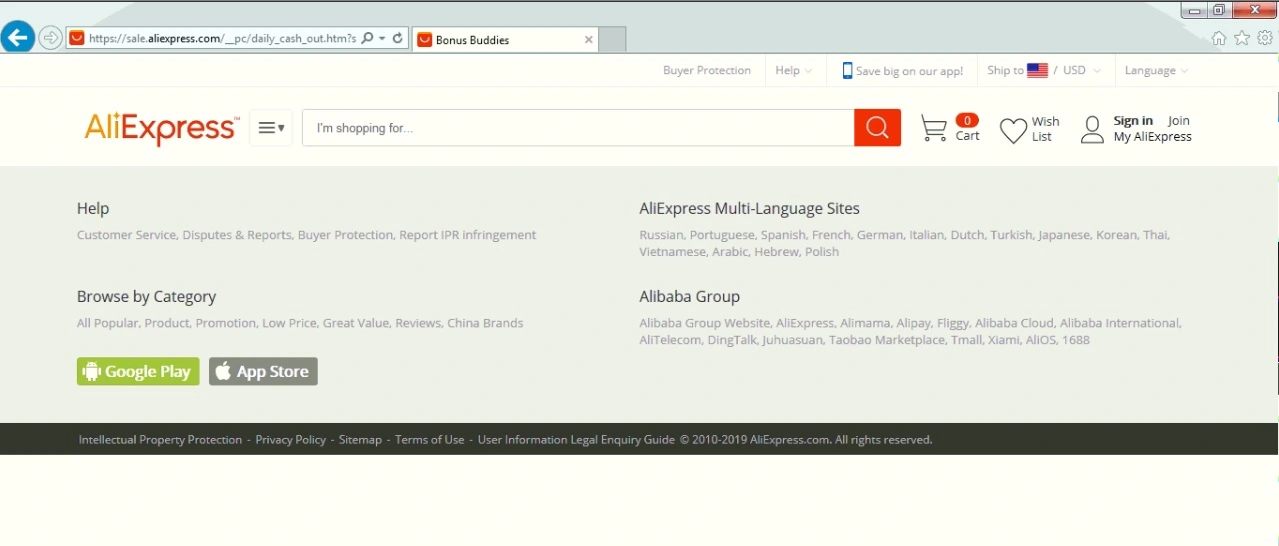Expand the Help dropdown in top bar
This screenshot has width=1279, height=546.
pos(793,70)
